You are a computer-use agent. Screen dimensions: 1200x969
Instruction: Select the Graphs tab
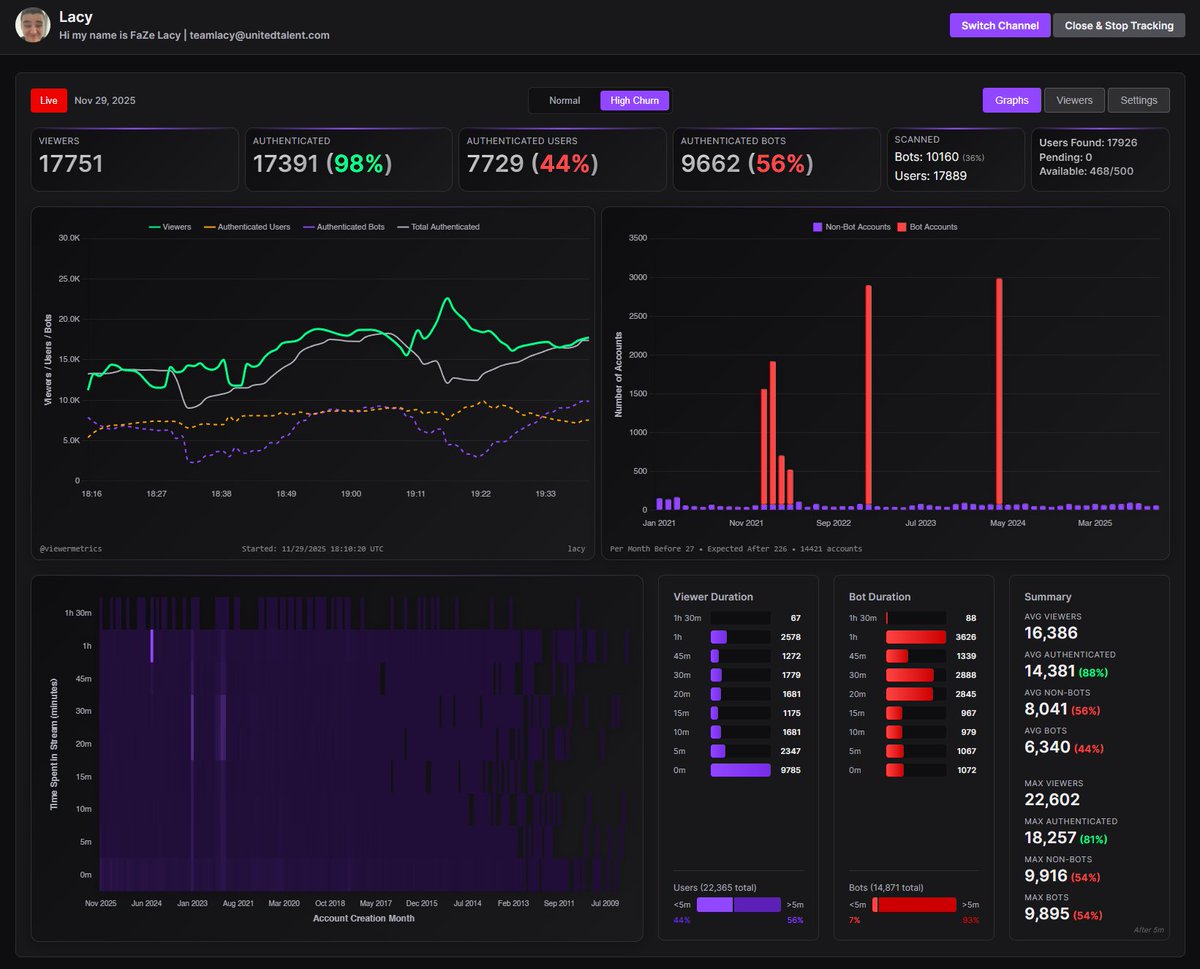pos(1011,100)
